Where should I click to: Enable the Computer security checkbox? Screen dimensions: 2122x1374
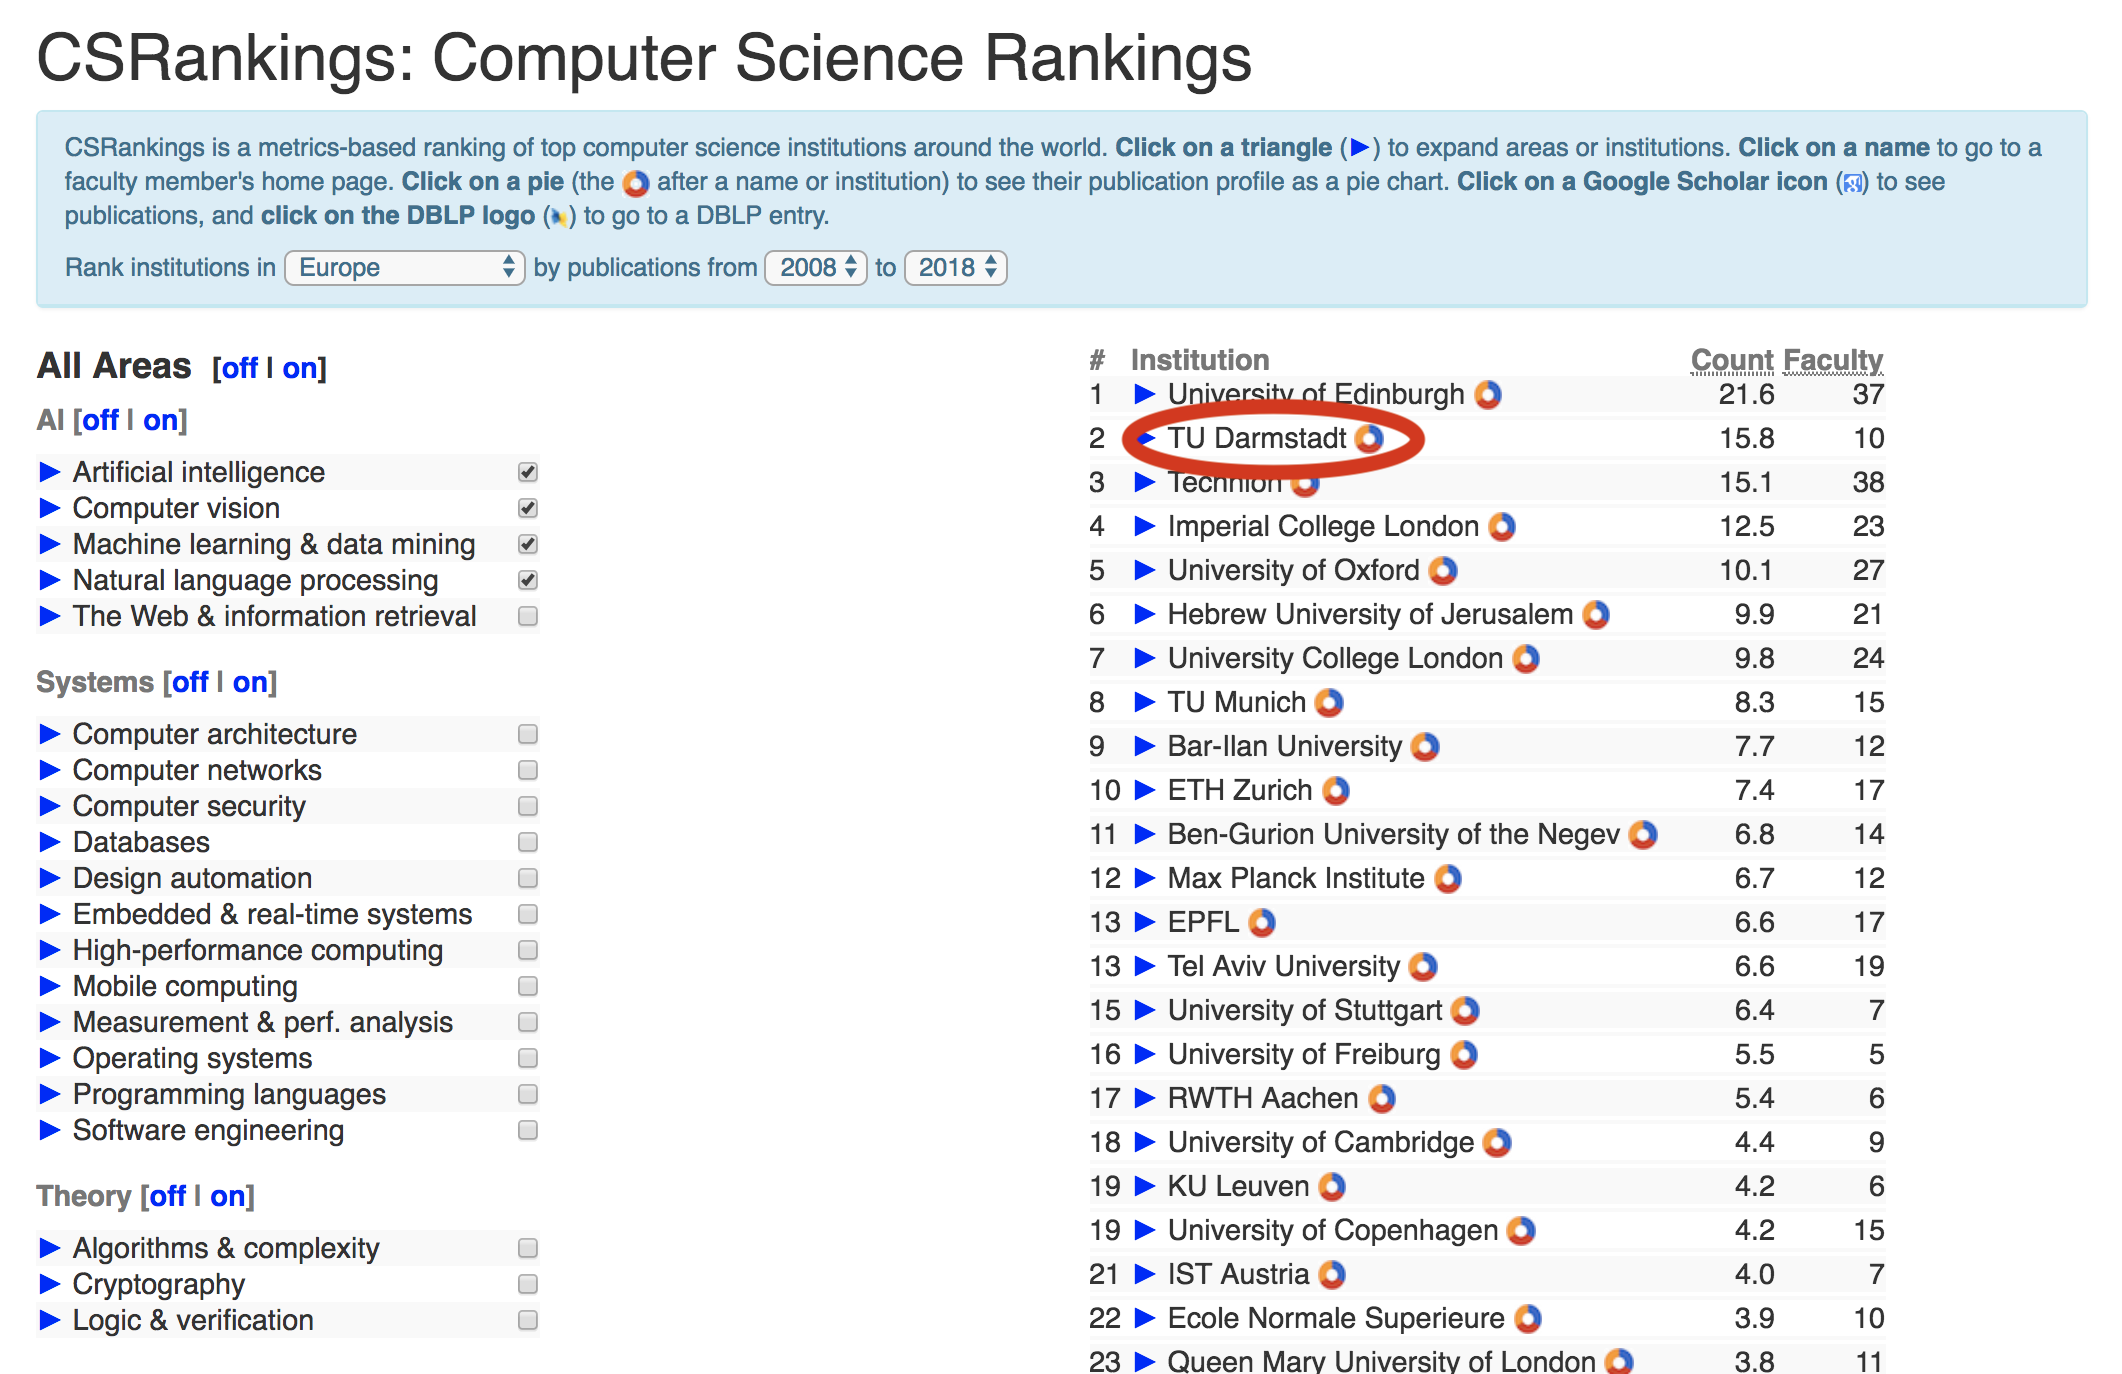(x=528, y=806)
